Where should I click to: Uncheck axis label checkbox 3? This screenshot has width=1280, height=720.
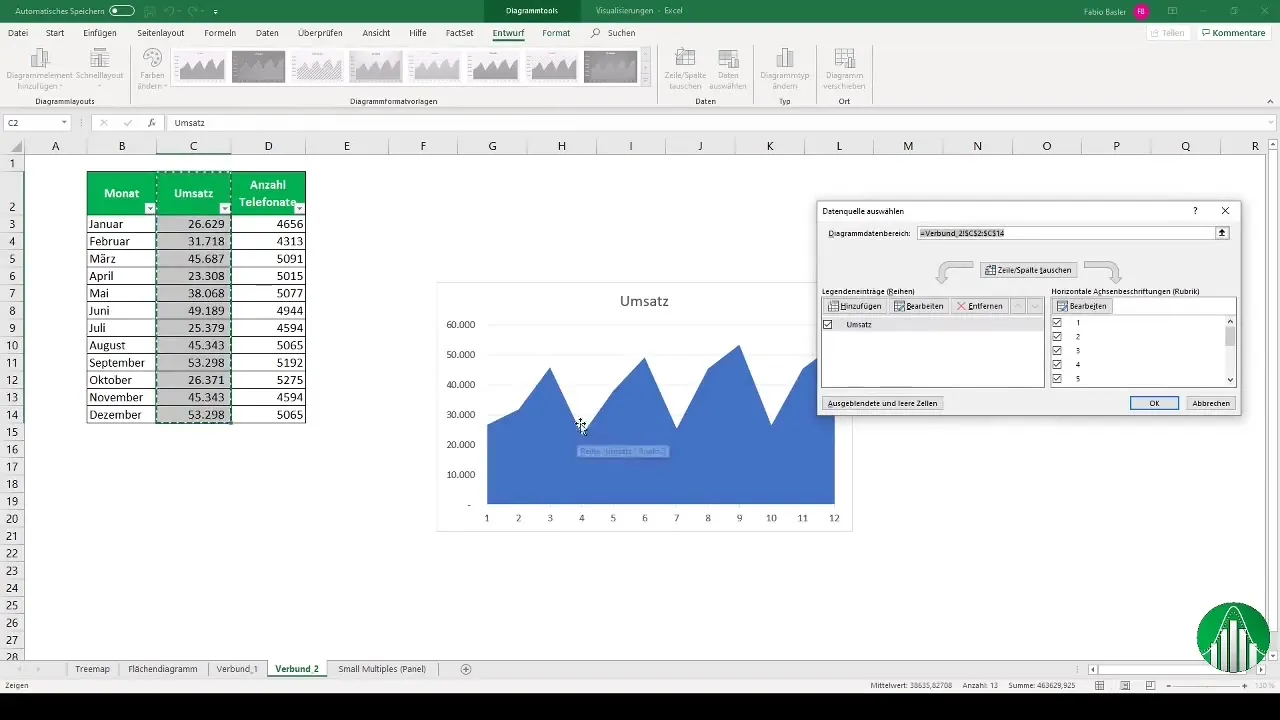tap(1057, 351)
